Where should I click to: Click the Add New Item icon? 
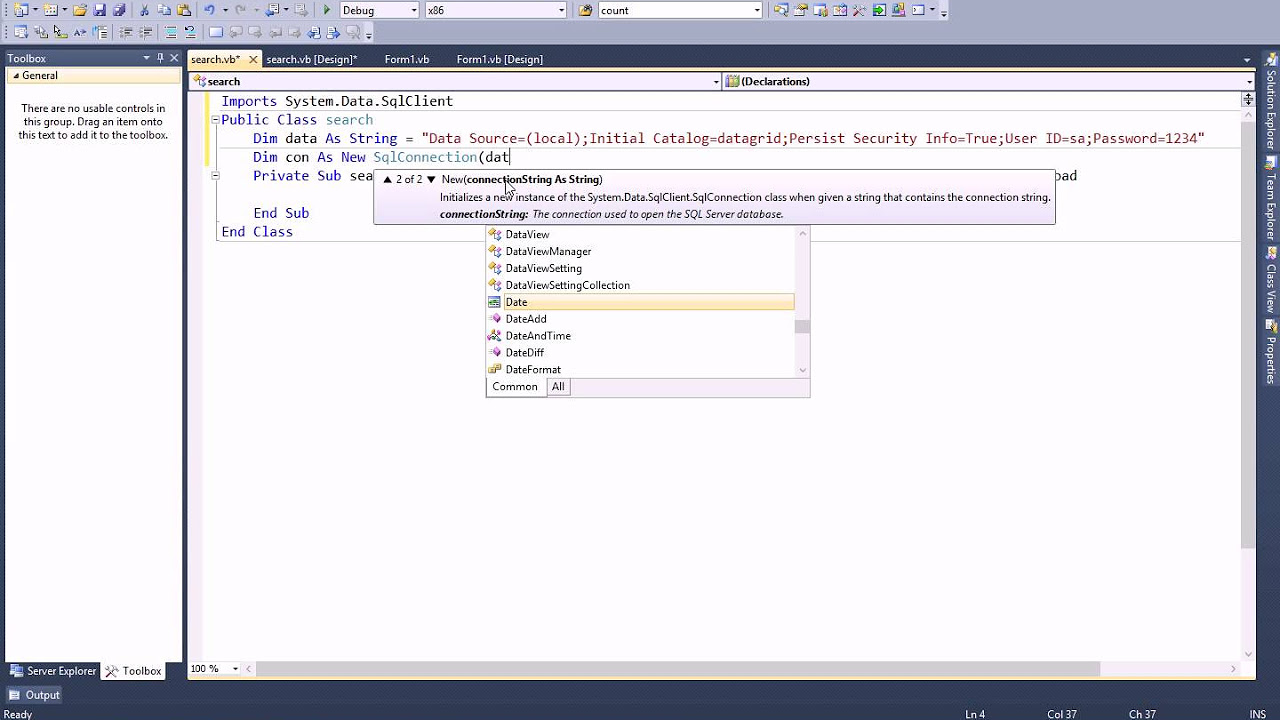click(x=50, y=10)
